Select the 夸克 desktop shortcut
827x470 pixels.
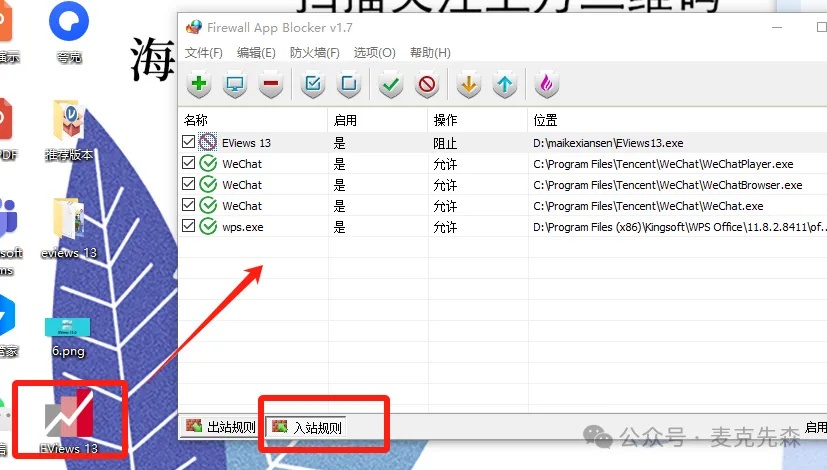click(x=69, y=32)
